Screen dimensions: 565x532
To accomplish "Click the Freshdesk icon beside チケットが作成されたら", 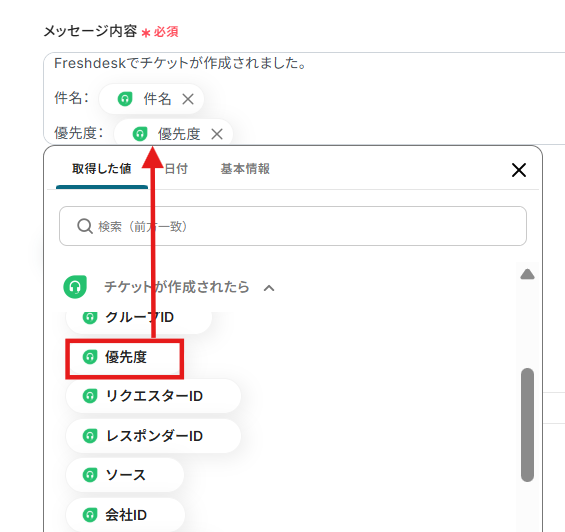I will (75, 287).
